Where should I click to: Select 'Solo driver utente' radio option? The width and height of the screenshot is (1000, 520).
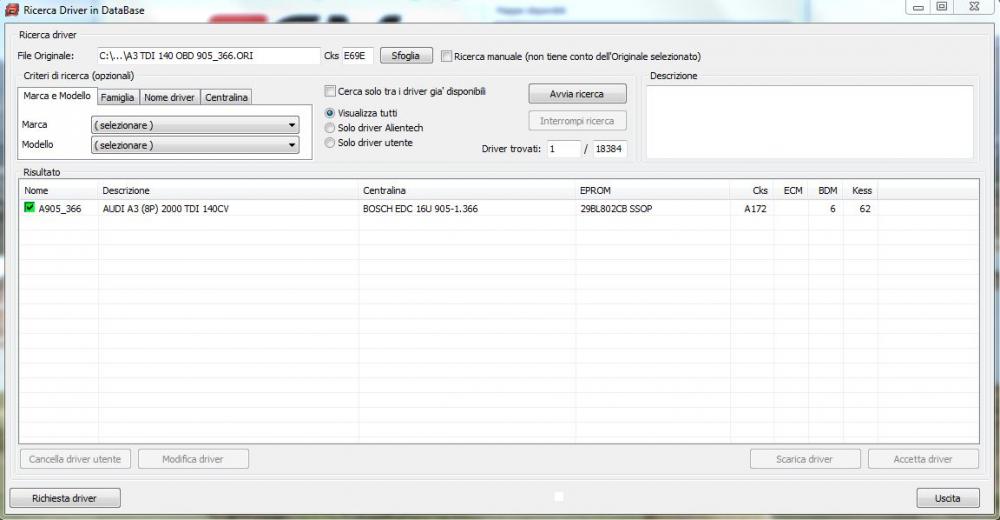330,143
